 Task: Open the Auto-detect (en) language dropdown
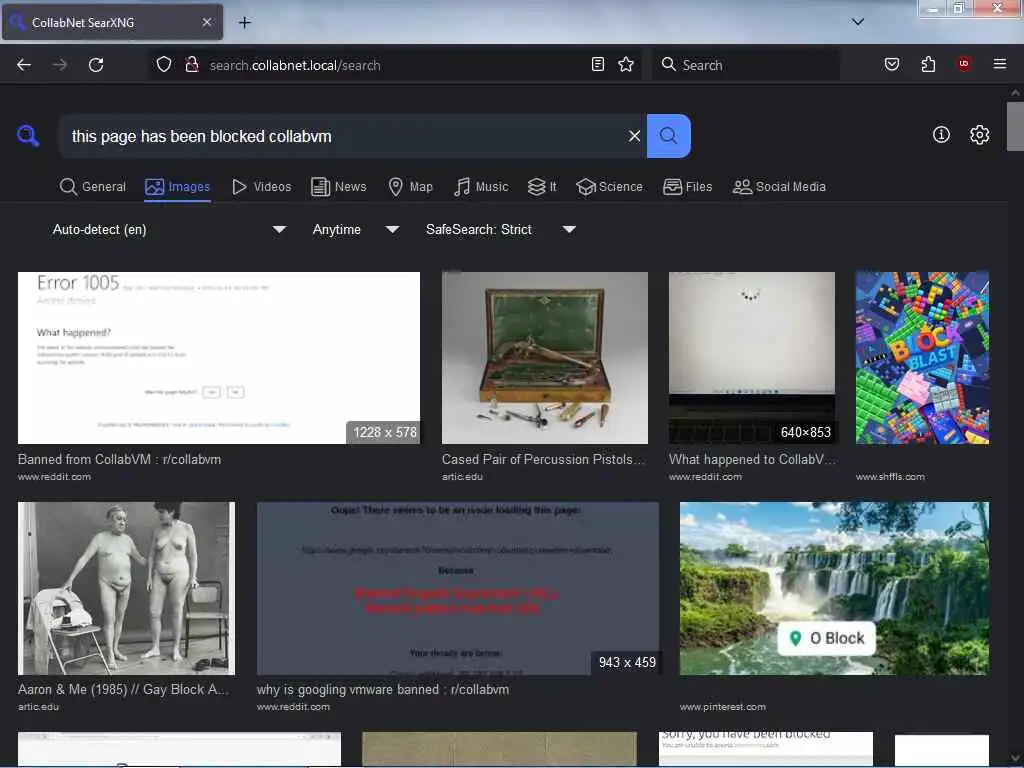(x=169, y=229)
